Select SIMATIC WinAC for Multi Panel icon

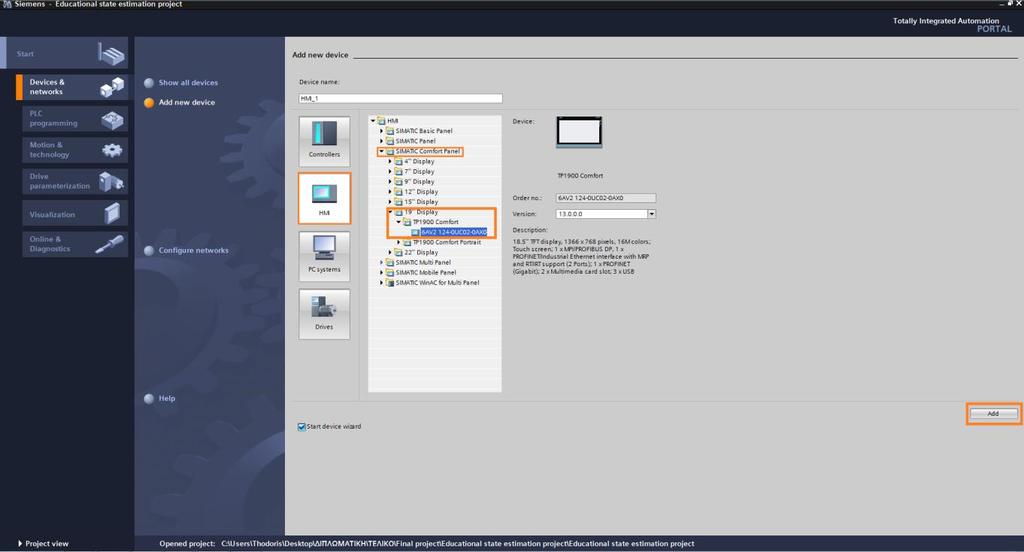390,283
